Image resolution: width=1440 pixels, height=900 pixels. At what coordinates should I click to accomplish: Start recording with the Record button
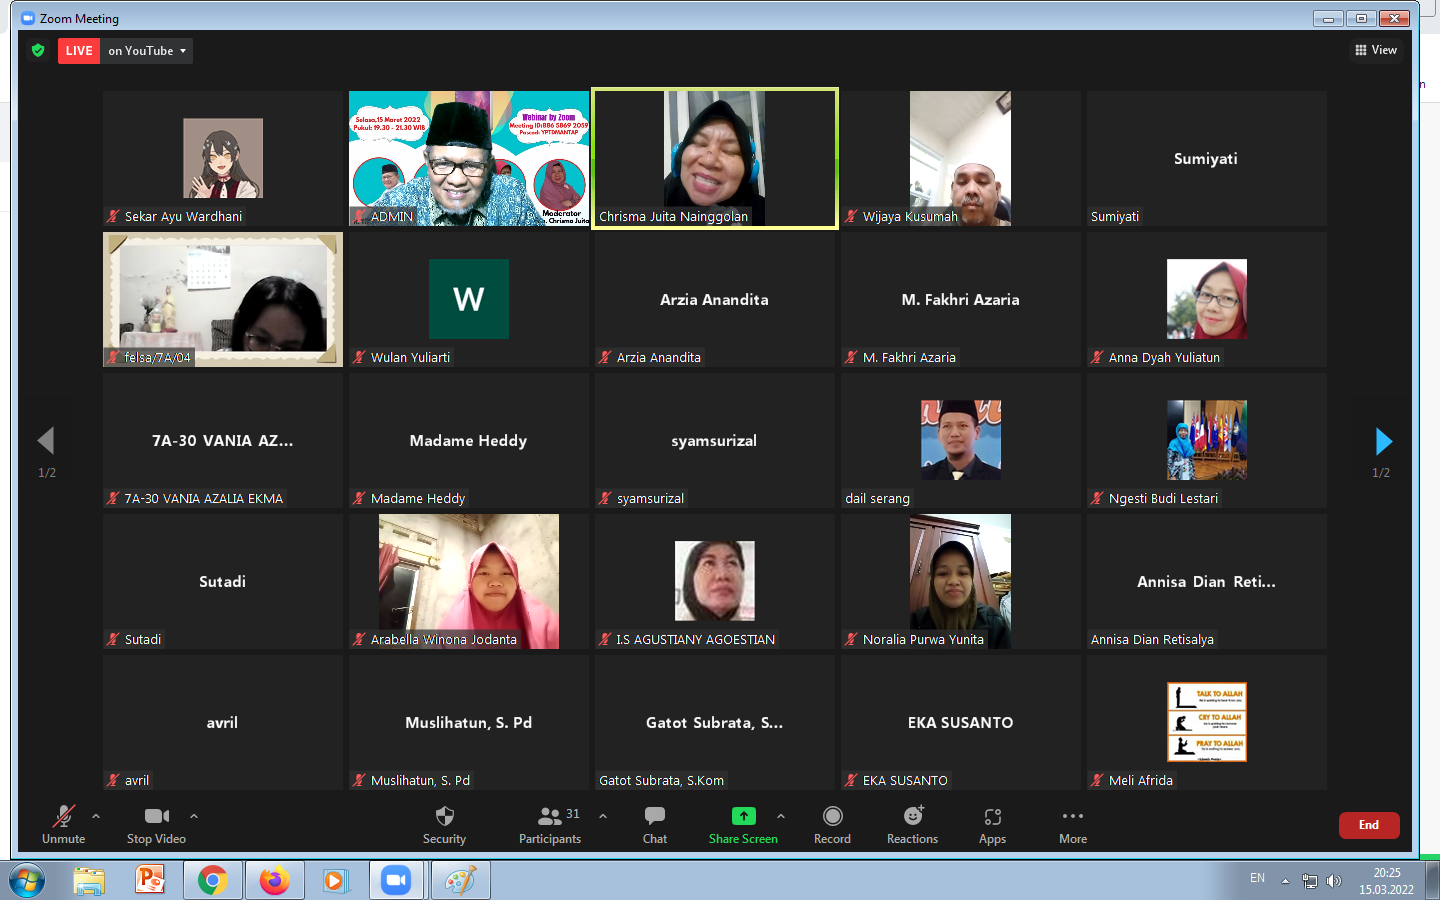tap(832, 825)
